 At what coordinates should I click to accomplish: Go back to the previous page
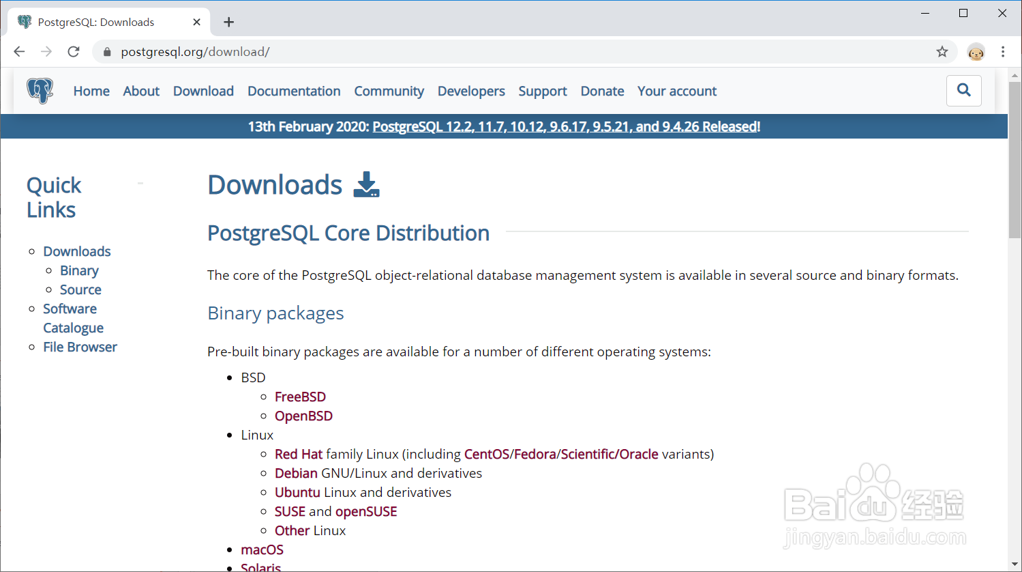(19, 52)
